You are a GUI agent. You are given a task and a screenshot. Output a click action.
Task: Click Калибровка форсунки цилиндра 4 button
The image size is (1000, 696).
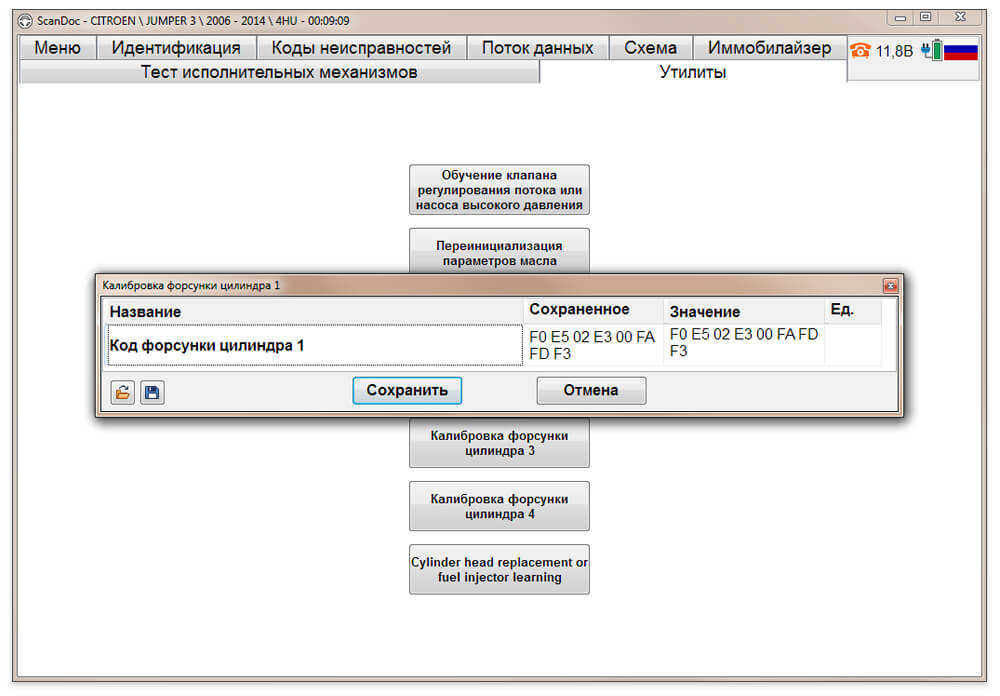pyautogui.click(x=499, y=506)
